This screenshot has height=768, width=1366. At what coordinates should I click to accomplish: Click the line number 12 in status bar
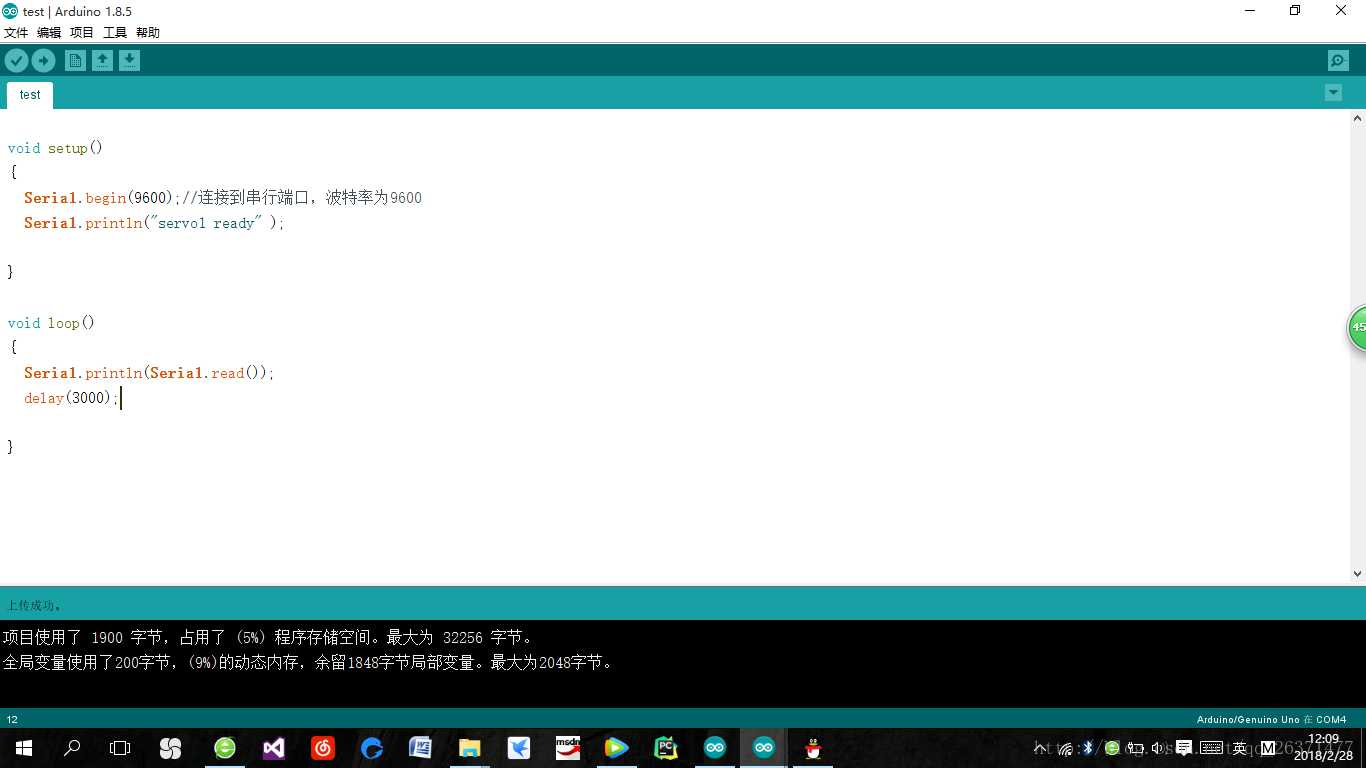pyautogui.click(x=12, y=719)
